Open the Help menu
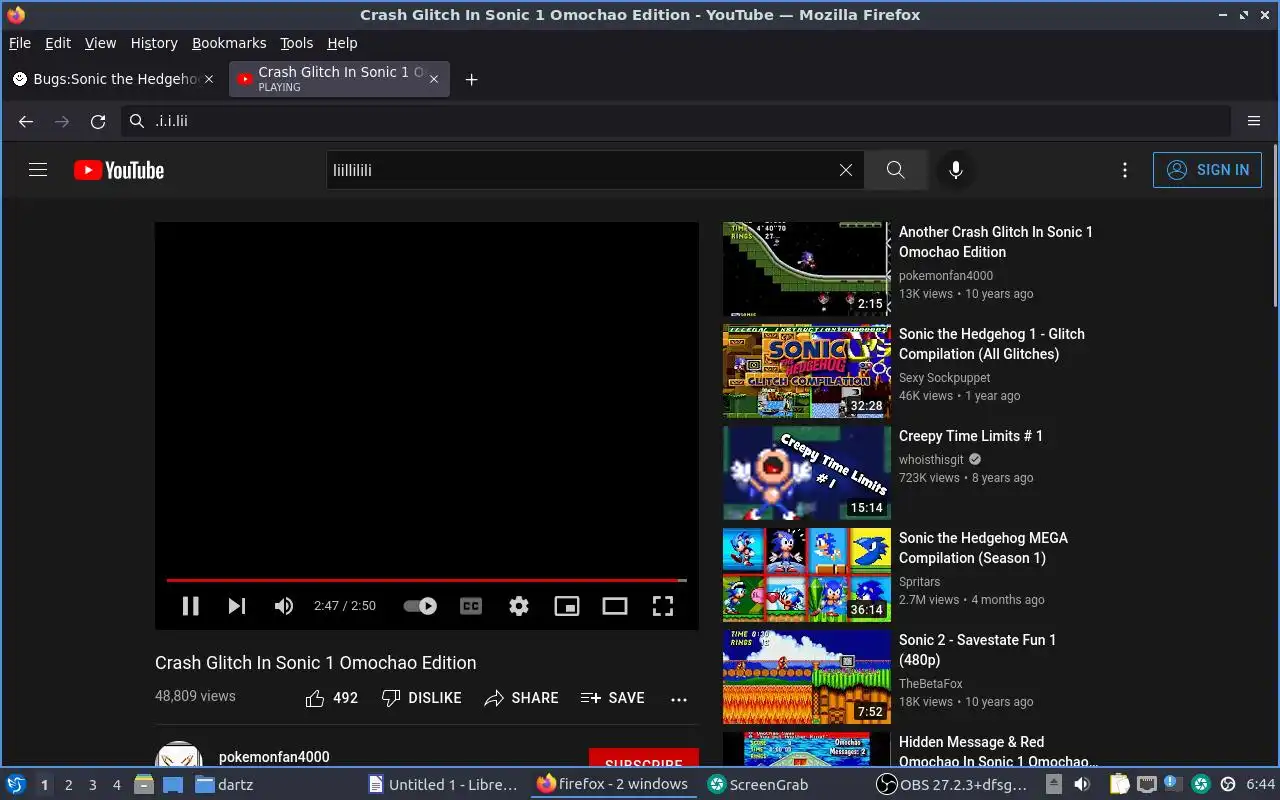Viewport: 1280px width, 800px height. [342, 43]
